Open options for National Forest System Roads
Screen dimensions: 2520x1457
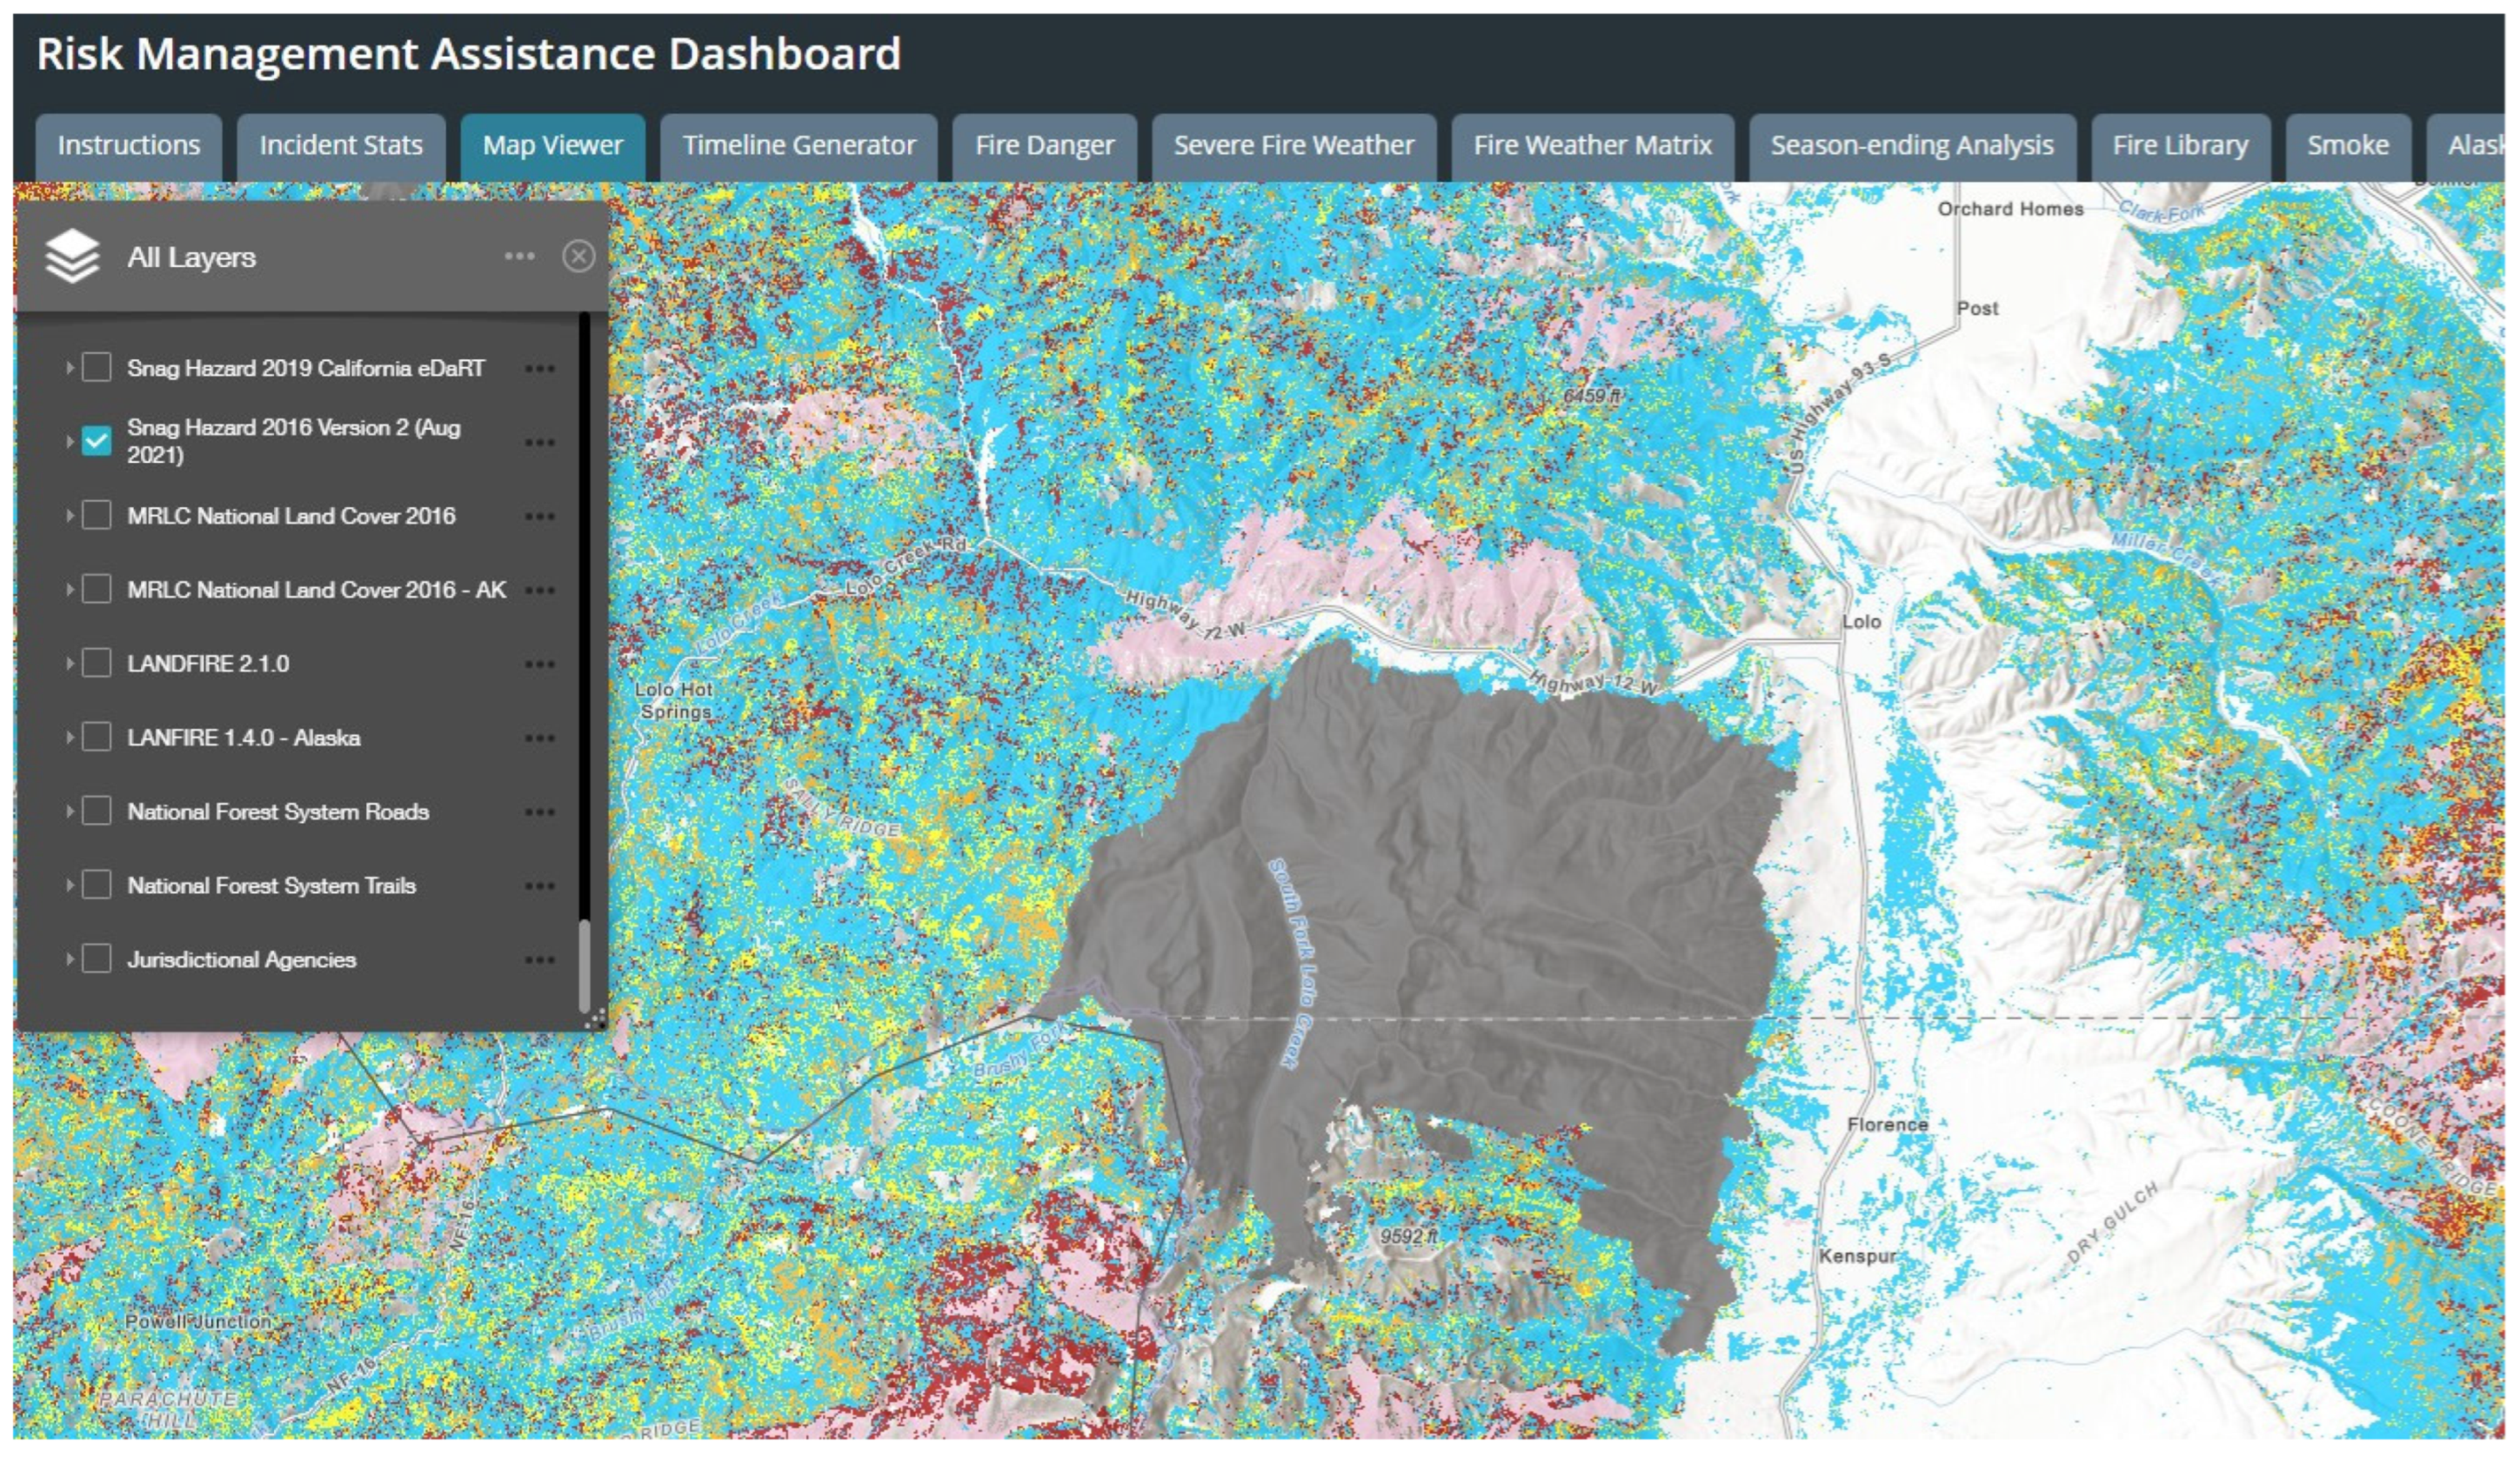pyautogui.click(x=539, y=813)
